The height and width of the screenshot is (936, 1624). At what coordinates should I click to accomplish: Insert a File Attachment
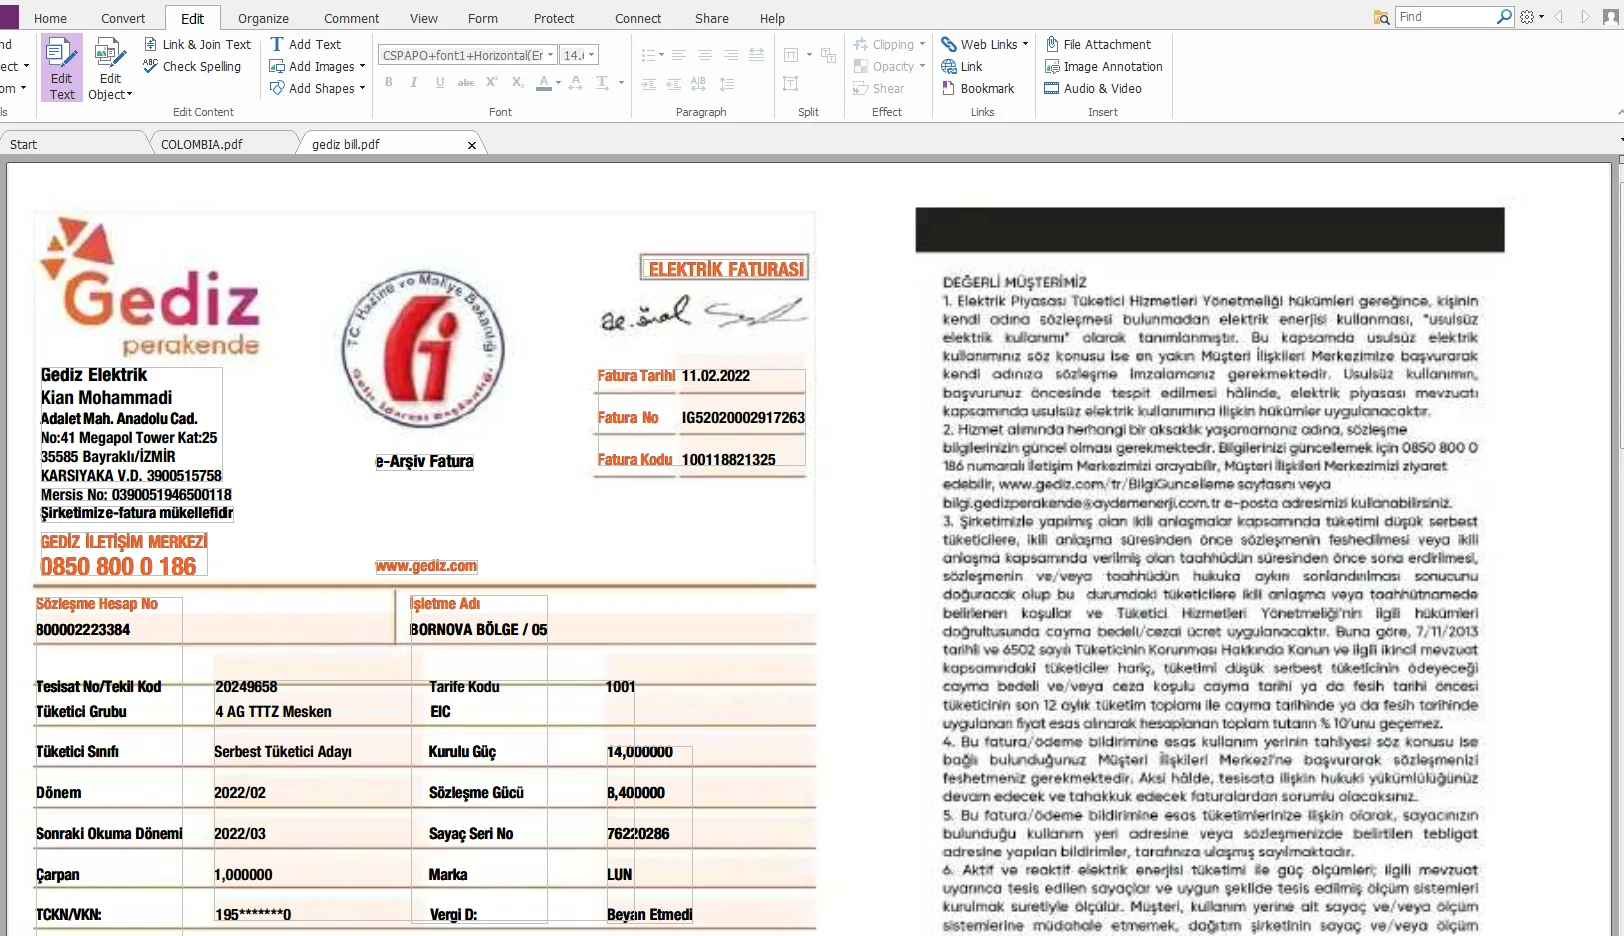coord(1097,44)
